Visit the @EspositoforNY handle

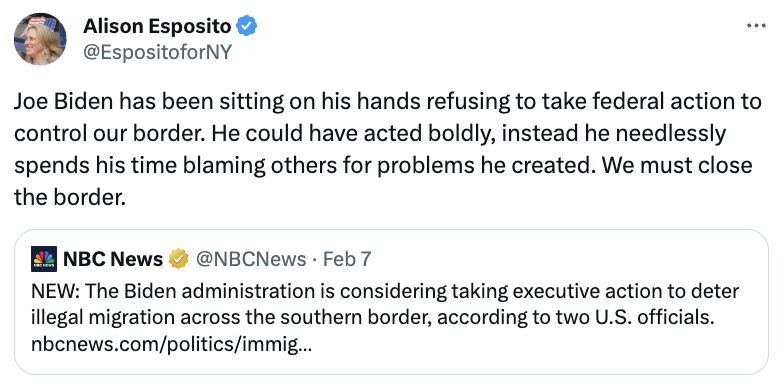click(157, 52)
